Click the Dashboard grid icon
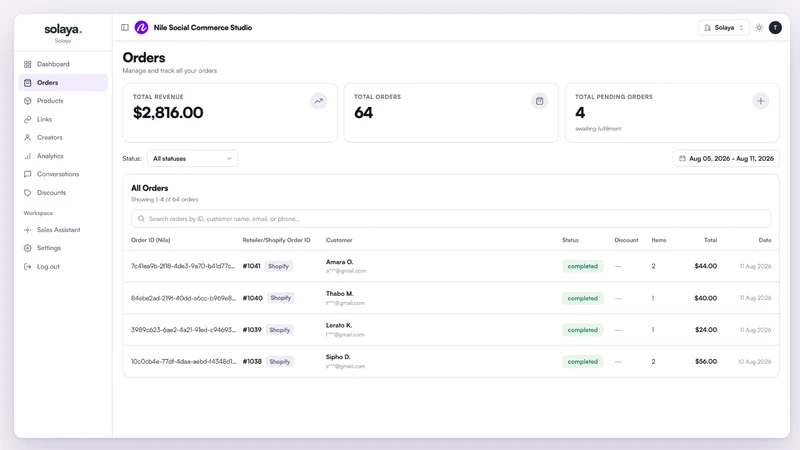The width and height of the screenshot is (800, 450). 28,64
